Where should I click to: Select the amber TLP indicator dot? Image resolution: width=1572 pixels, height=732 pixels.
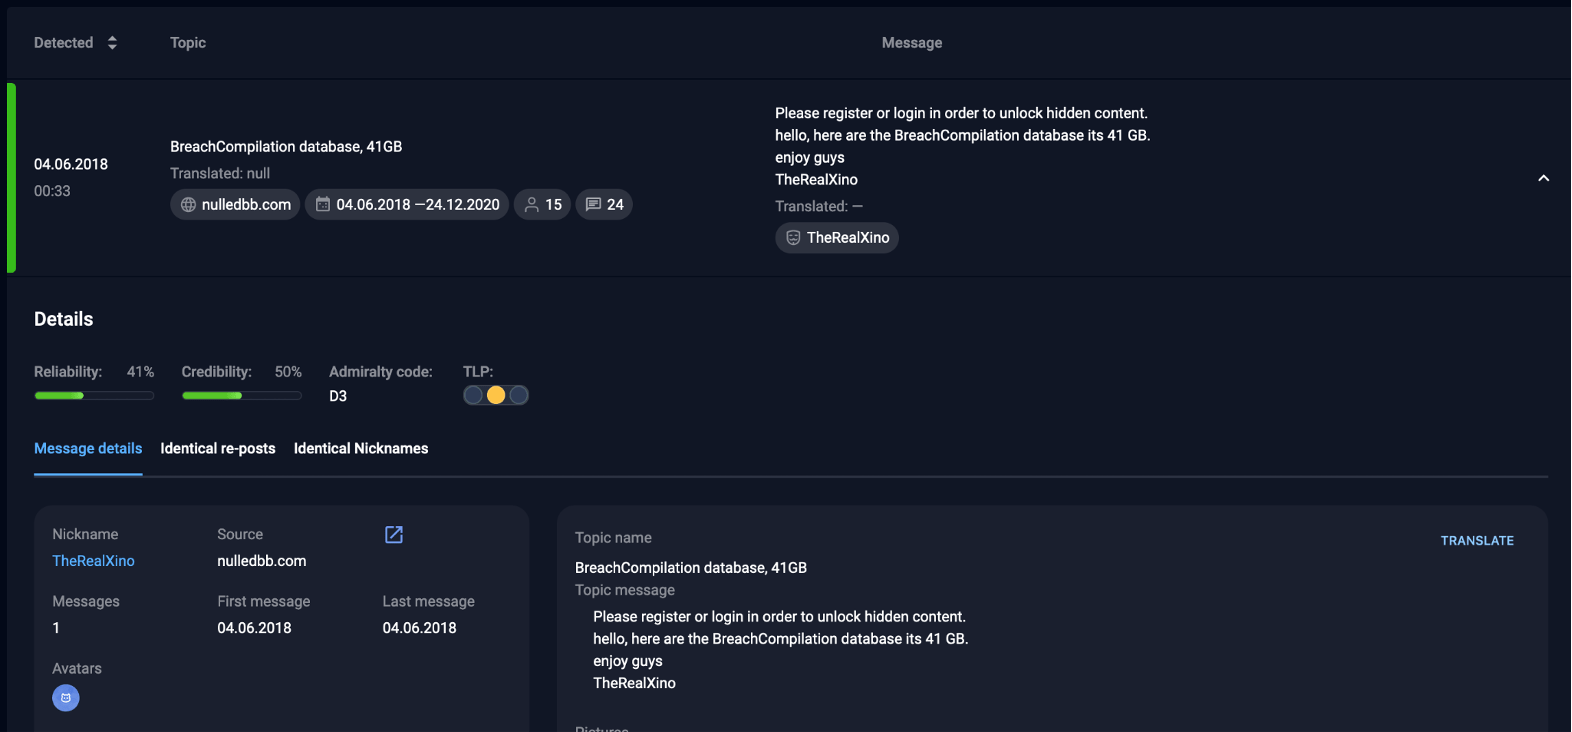pyautogui.click(x=496, y=395)
